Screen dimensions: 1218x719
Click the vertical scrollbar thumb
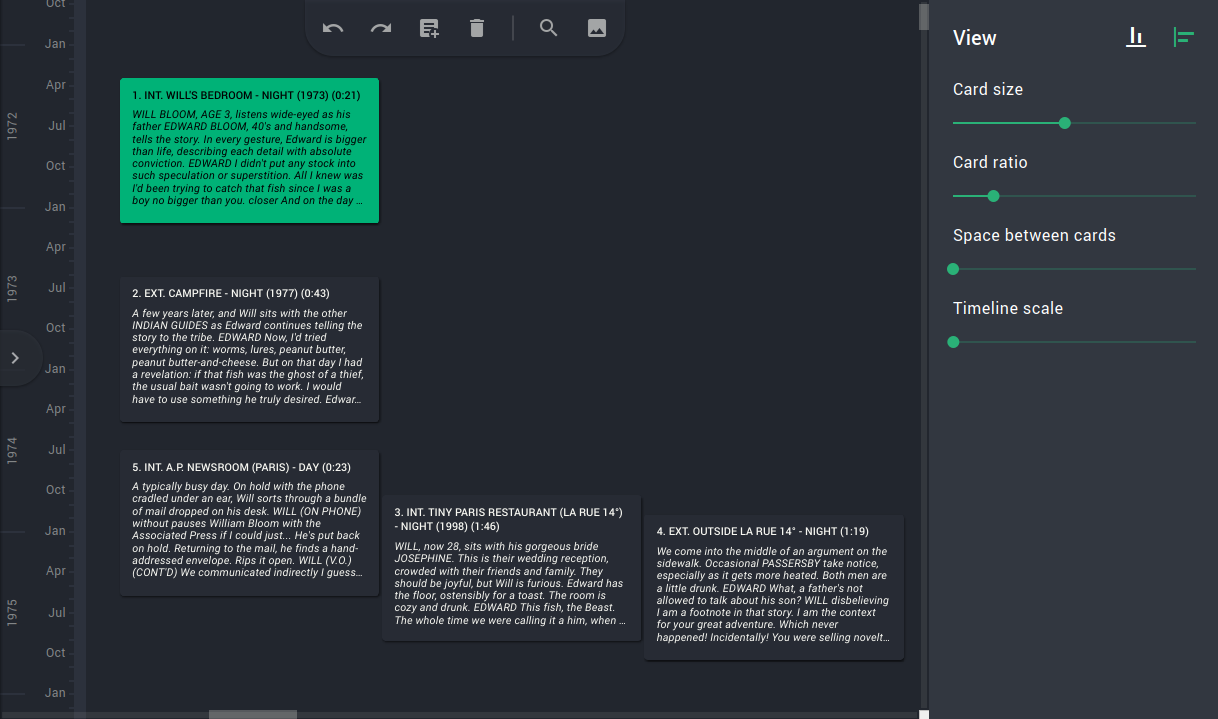coord(924,17)
